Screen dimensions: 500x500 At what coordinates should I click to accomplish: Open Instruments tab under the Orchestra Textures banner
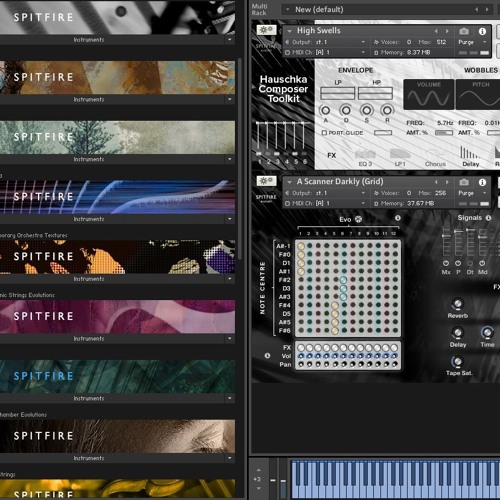(89, 279)
